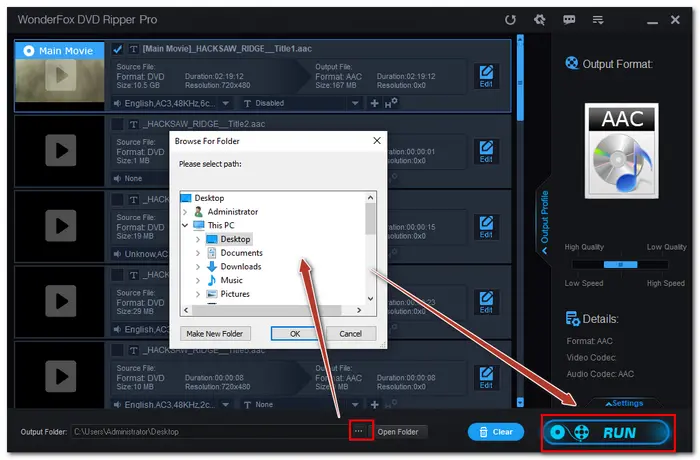Open the Disabled subtitle dropdown in Title1
Viewport: 700px width, 460px height.
355,104
